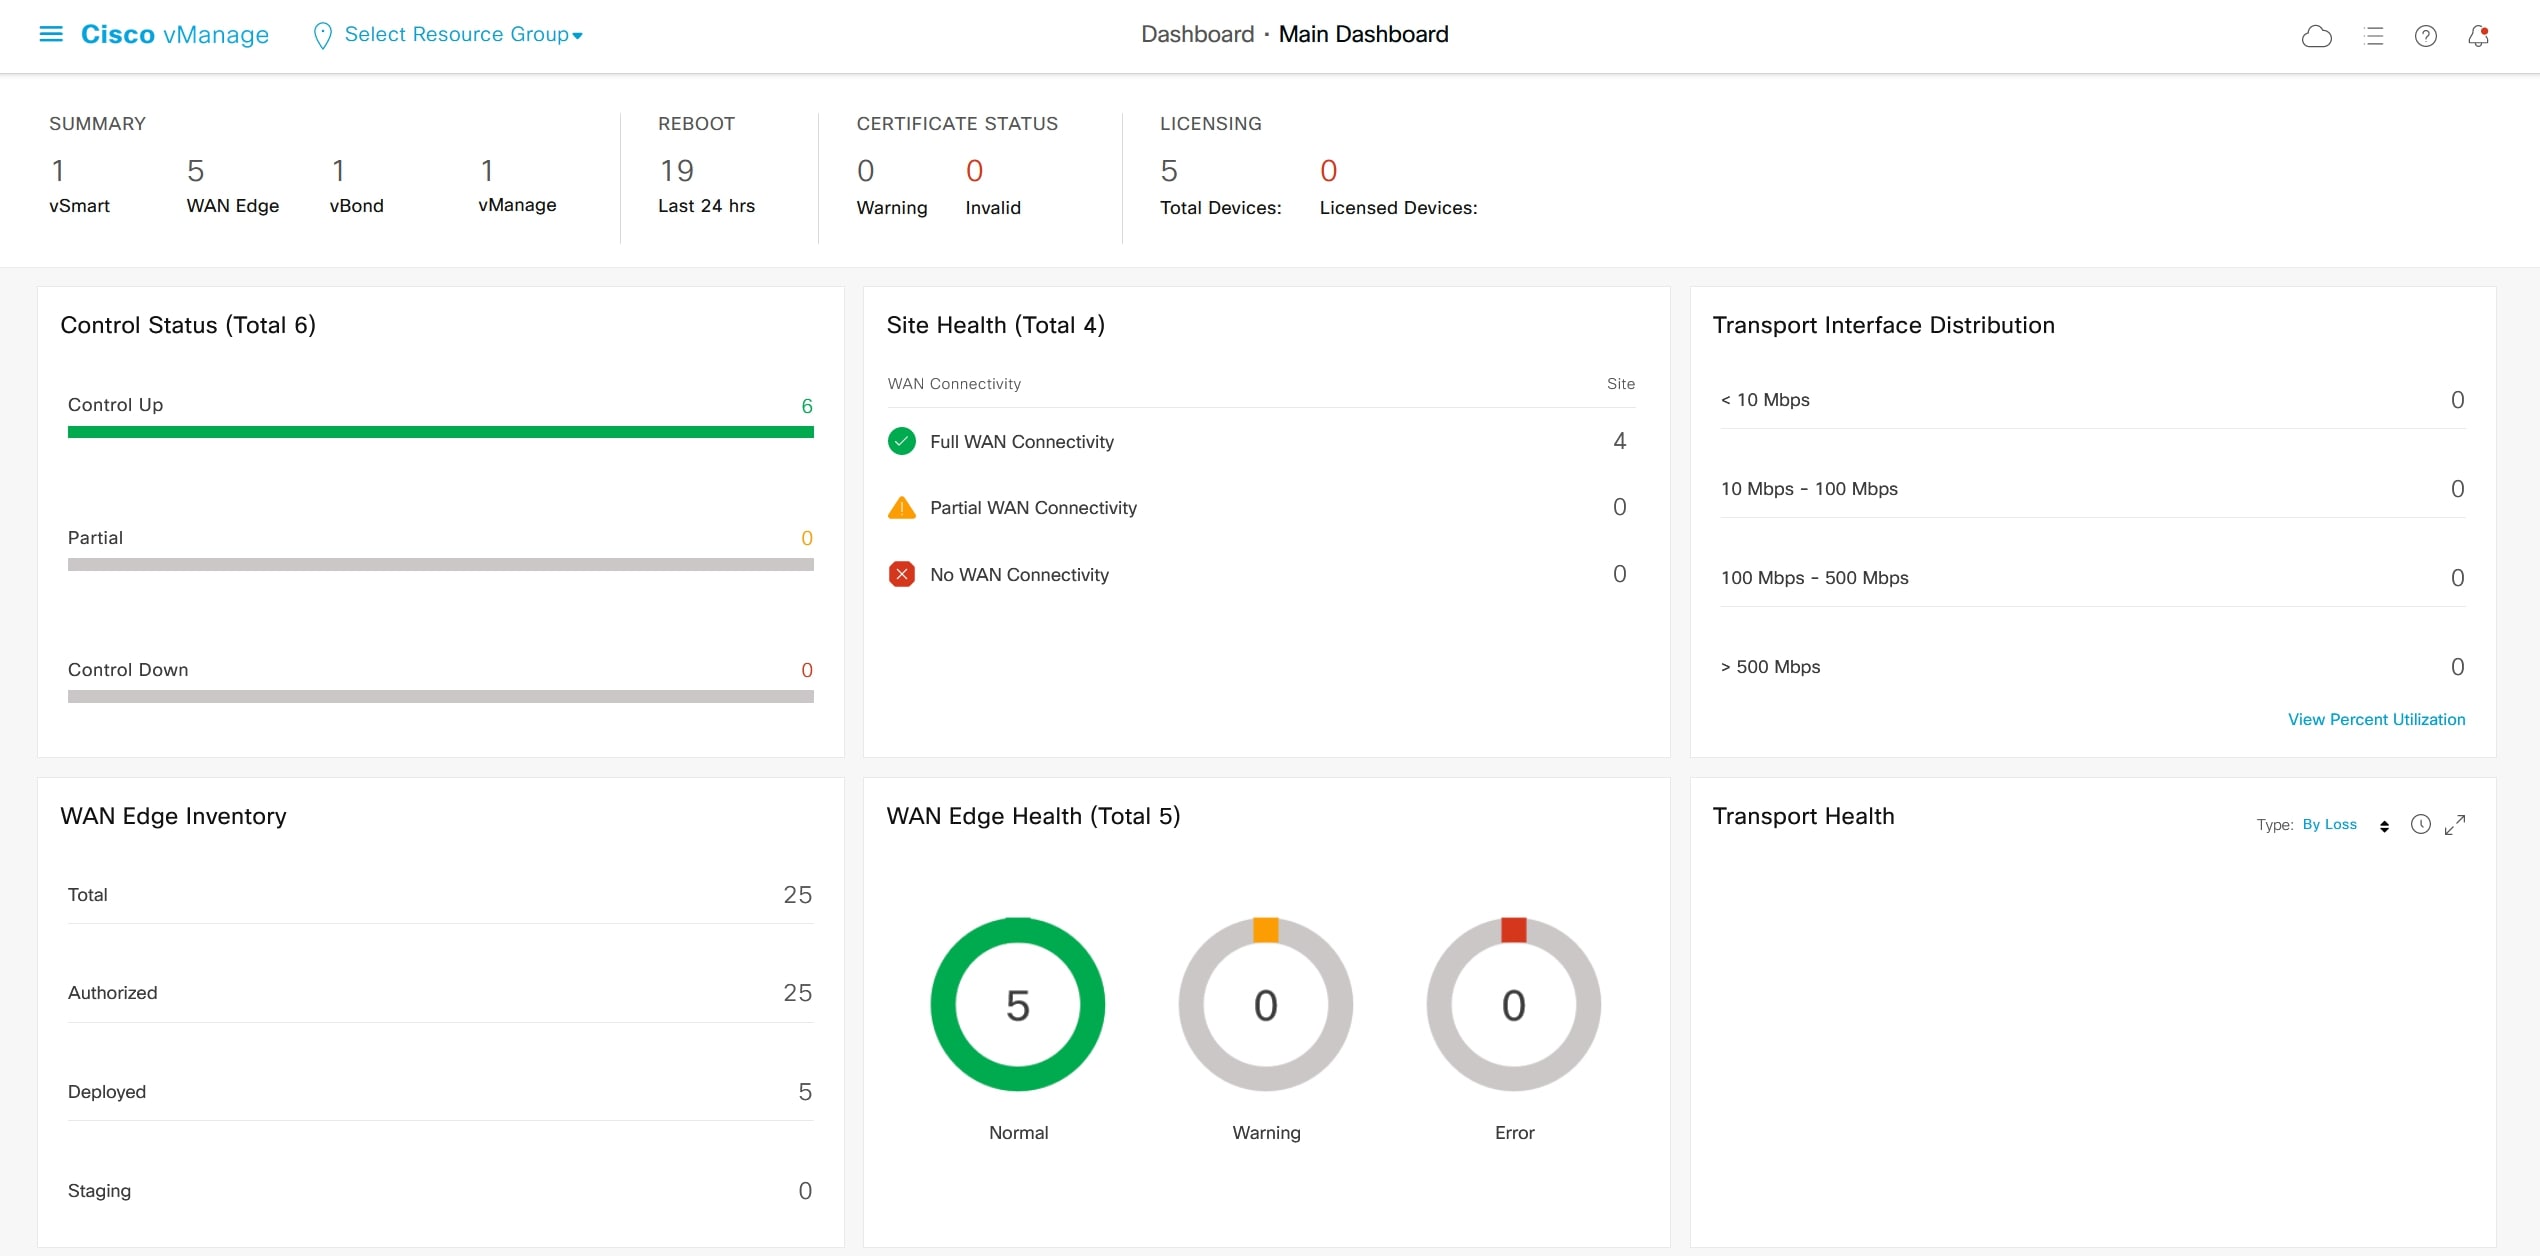Click the Deployed inventory value 5
This screenshot has width=2540, height=1256.
[x=805, y=1092]
